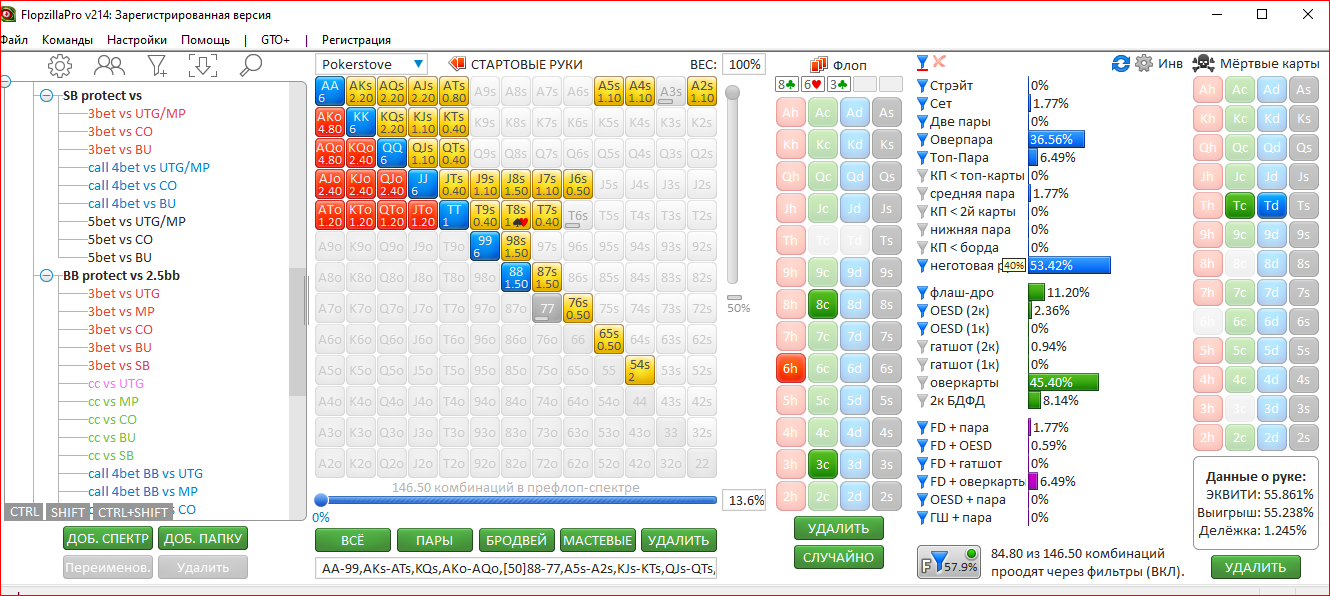Open the Команды menu
Viewport: 1330px width, 596px height.
[67, 40]
